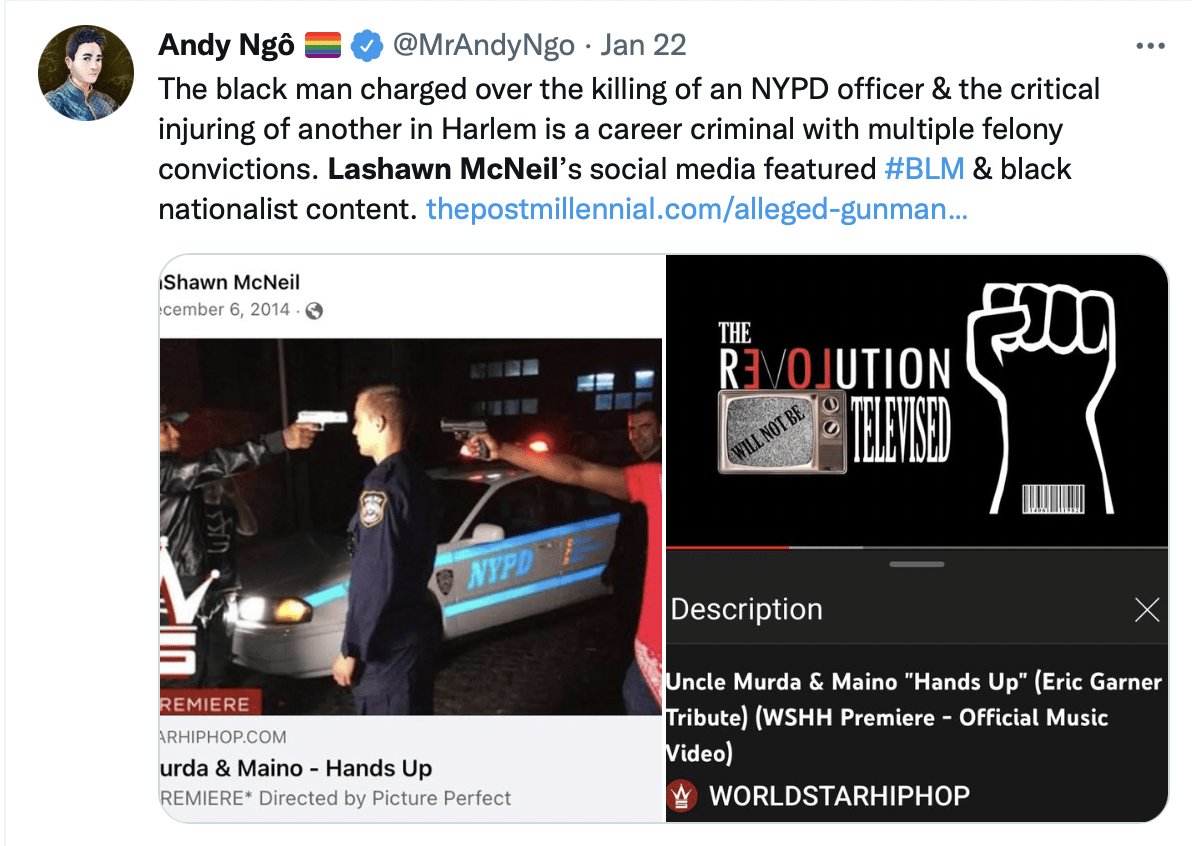Open the @MrAndyNgo handle
Viewport: 1192px width, 846px height.
click(x=483, y=46)
